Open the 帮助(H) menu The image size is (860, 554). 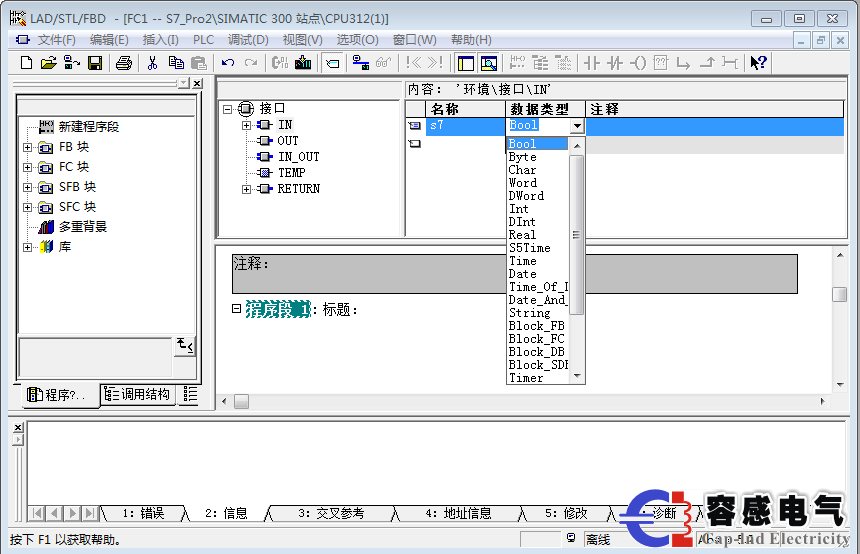click(x=471, y=40)
